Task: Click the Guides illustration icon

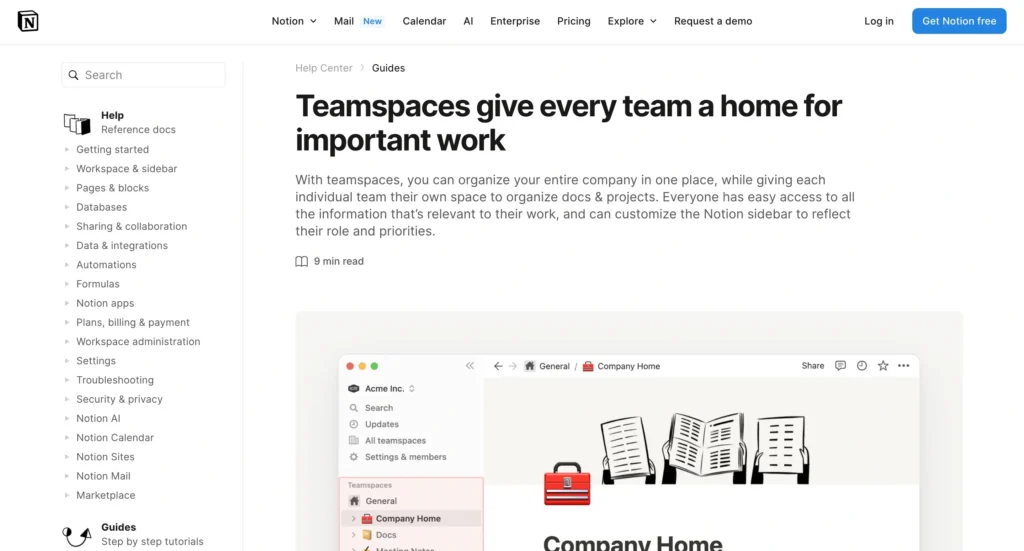Action: [76, 535]
